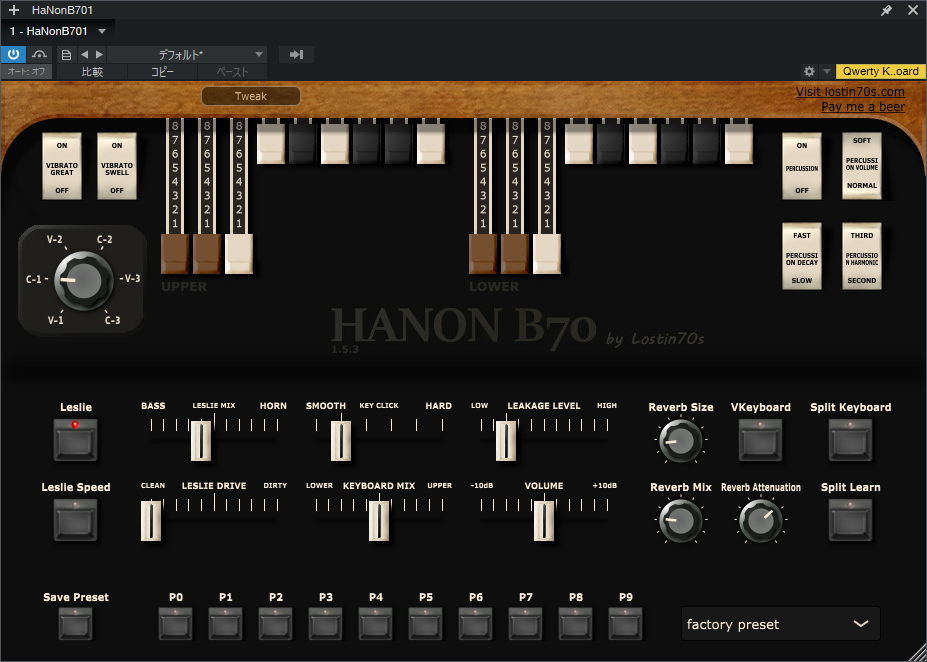Toggle the Leslie Speed button
This screenshot has height=662, width=927.
76,520
